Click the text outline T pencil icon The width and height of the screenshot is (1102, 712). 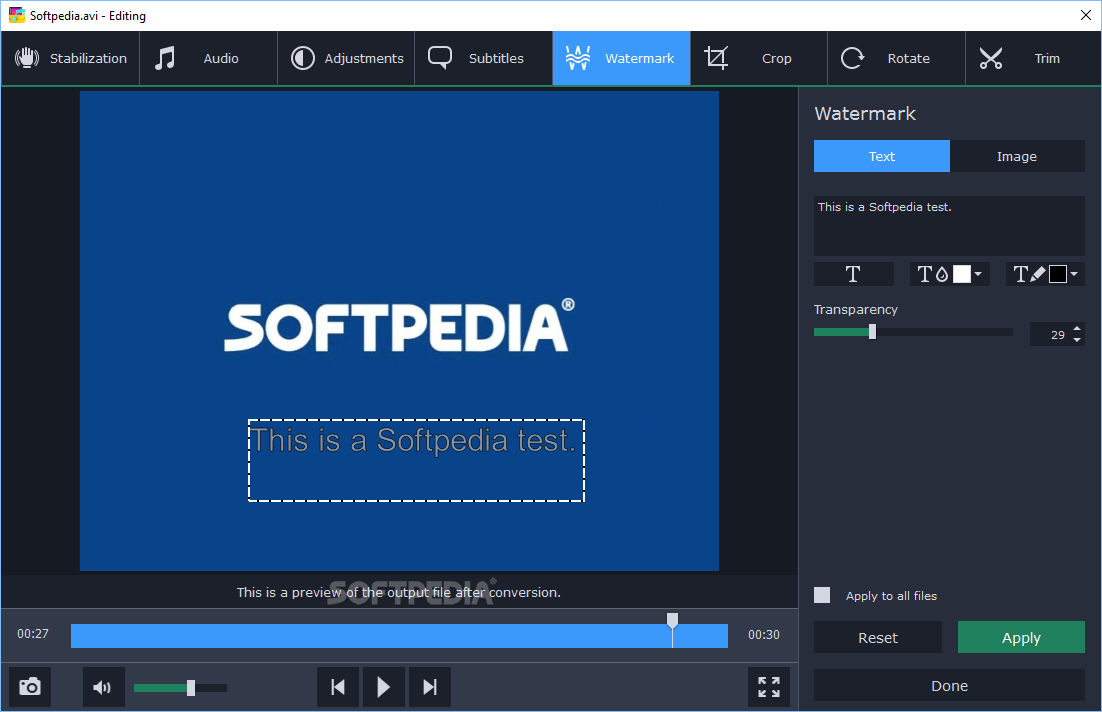tap(1029, 274)
